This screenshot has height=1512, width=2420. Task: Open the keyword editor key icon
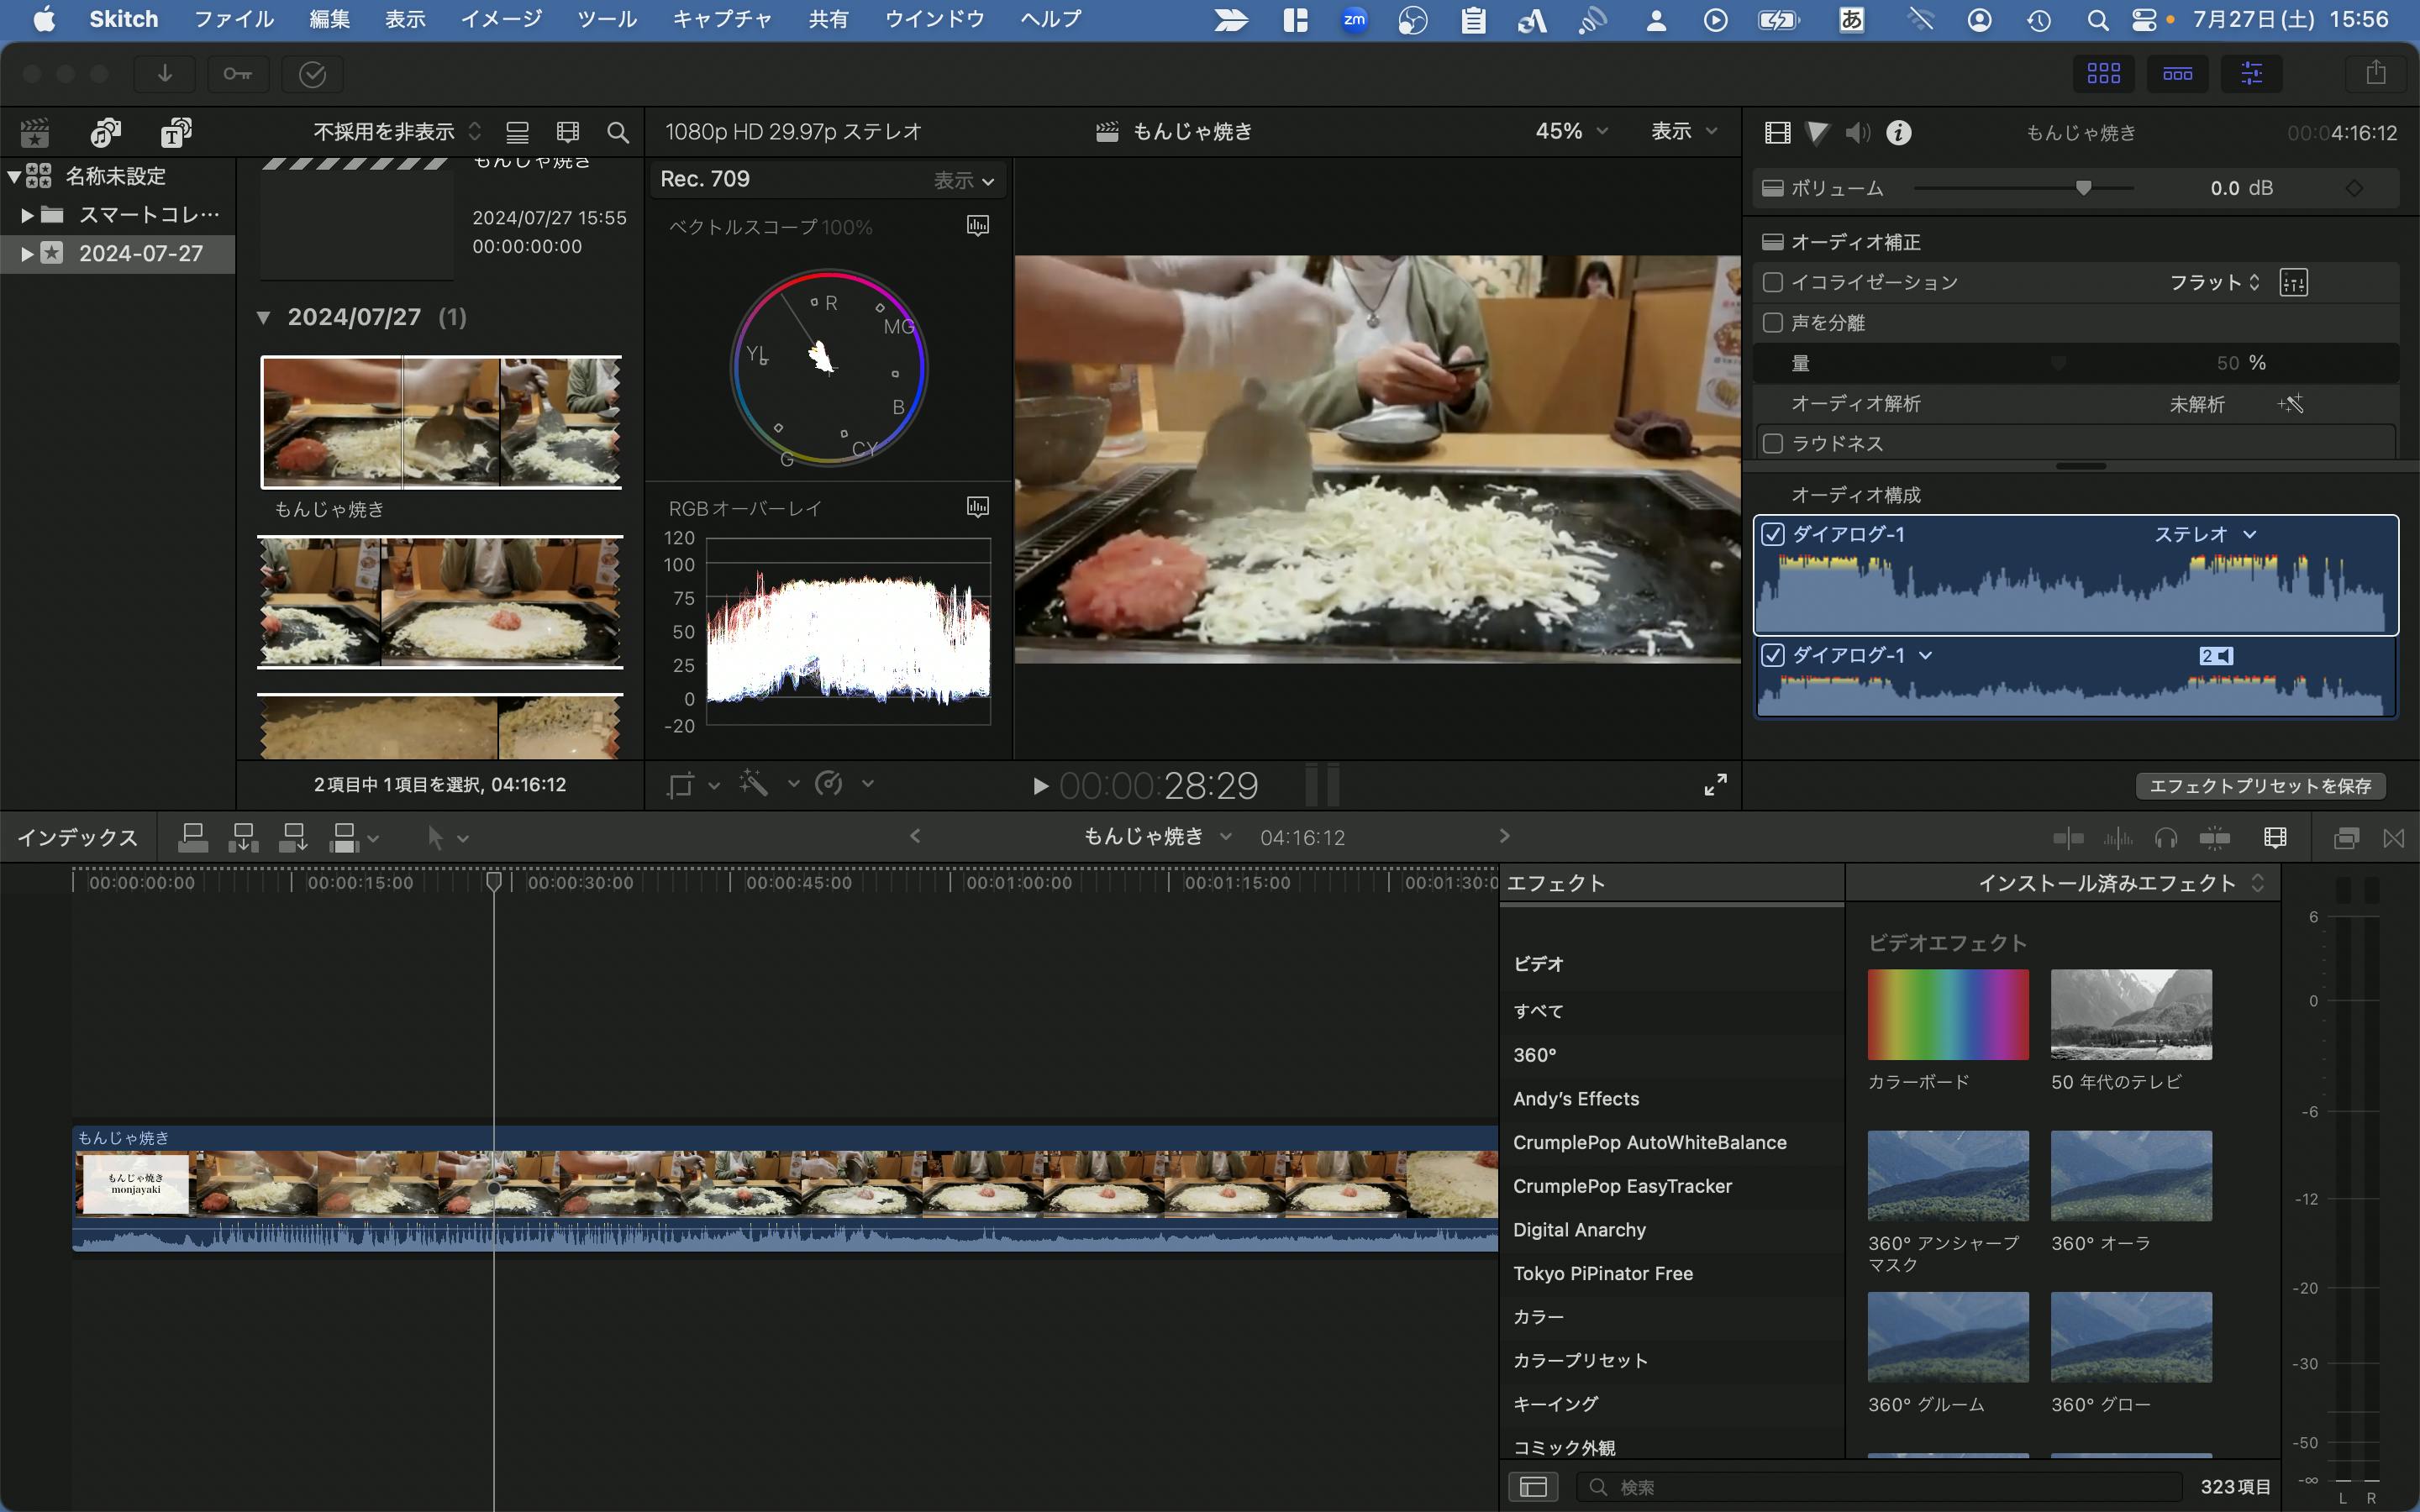tap(237, 74)
